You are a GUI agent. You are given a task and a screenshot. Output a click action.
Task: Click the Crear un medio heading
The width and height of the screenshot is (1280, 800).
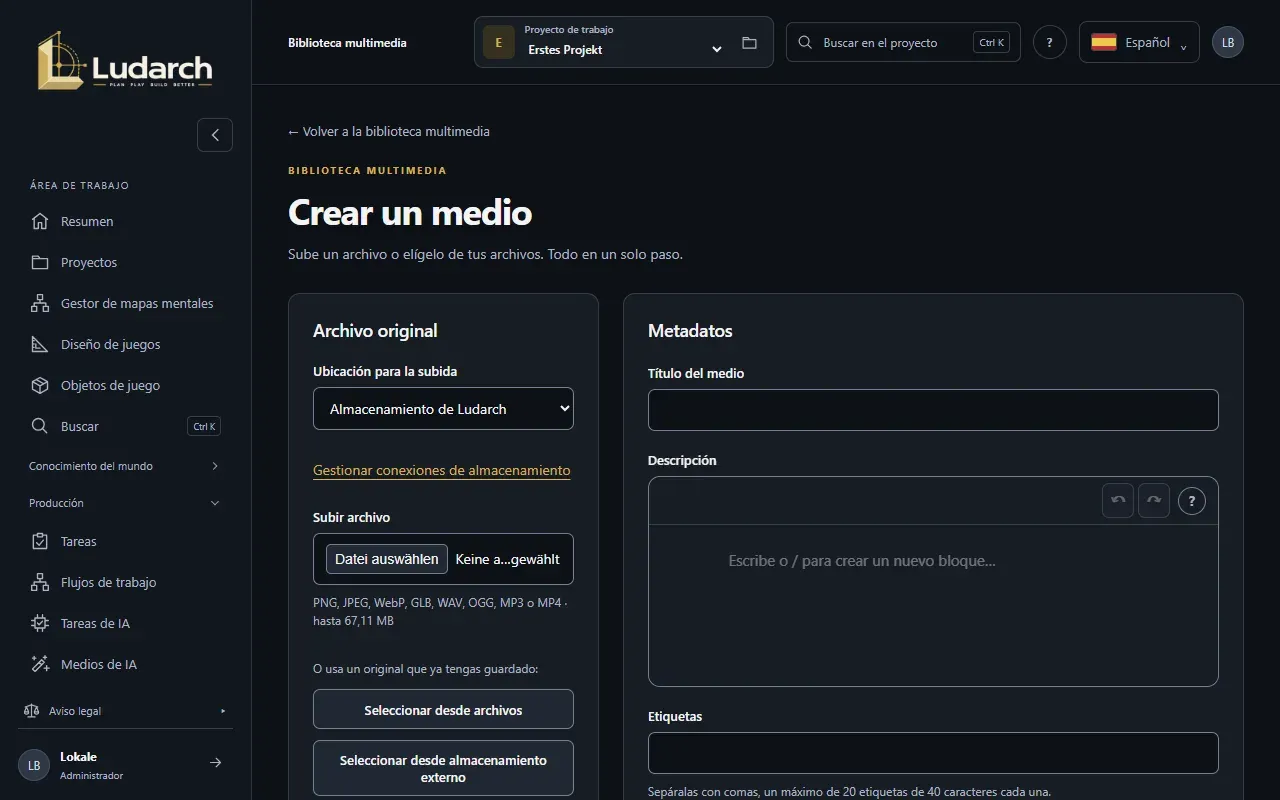[x=410, y=213]
